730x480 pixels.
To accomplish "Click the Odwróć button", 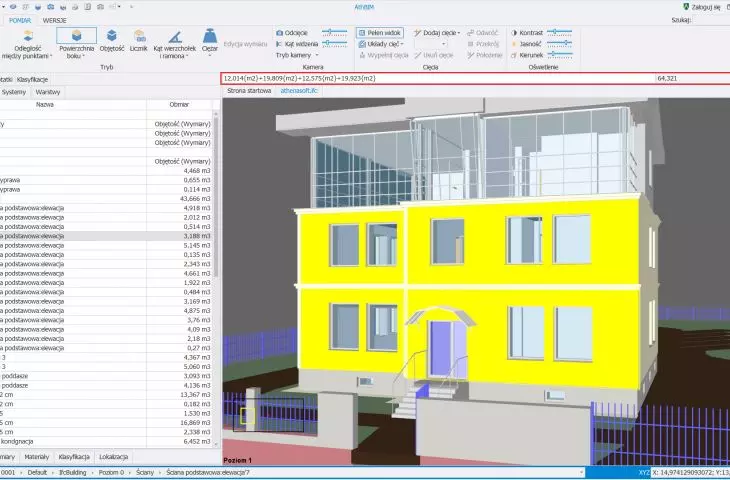I will (x=483, y=33).
